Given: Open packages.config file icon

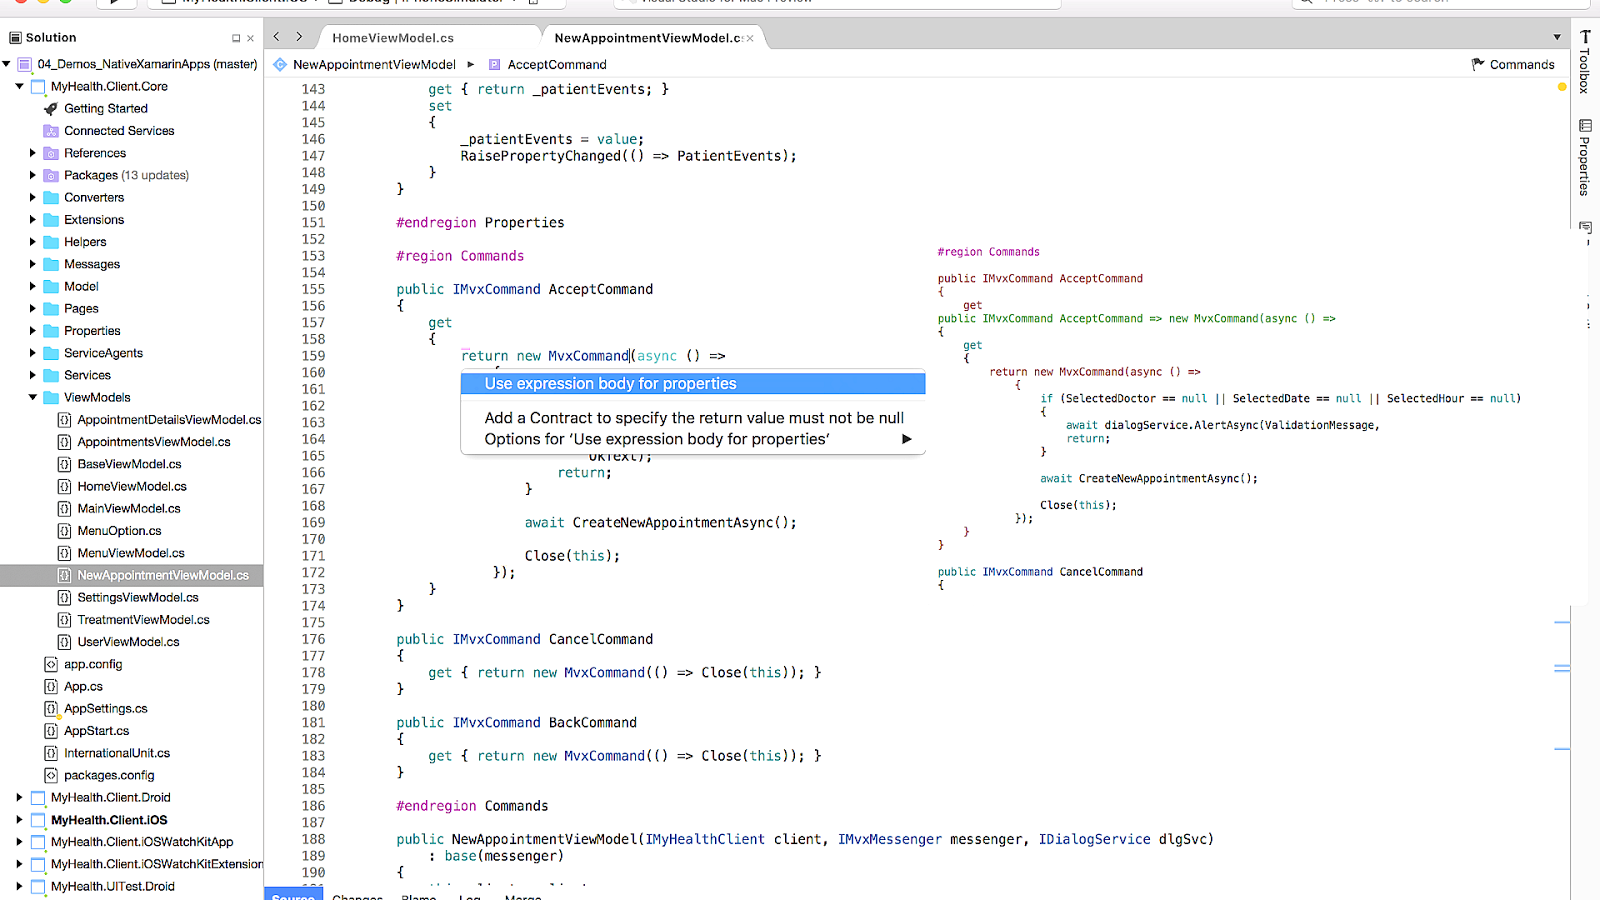Looking at the screenshot, I should [51, 775].
